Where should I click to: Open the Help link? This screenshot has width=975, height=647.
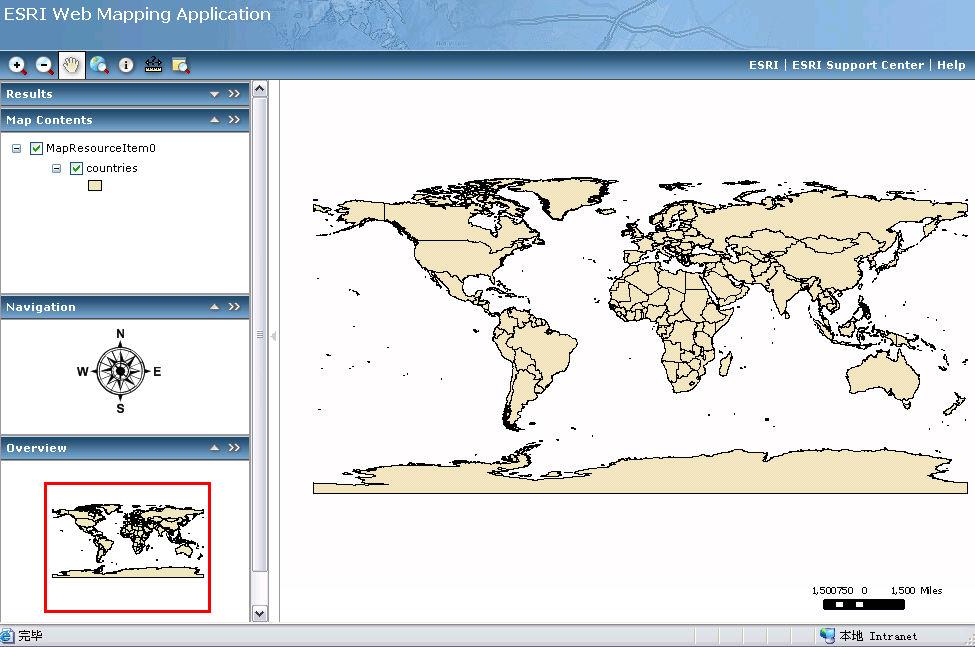click(x=951, y=65)
